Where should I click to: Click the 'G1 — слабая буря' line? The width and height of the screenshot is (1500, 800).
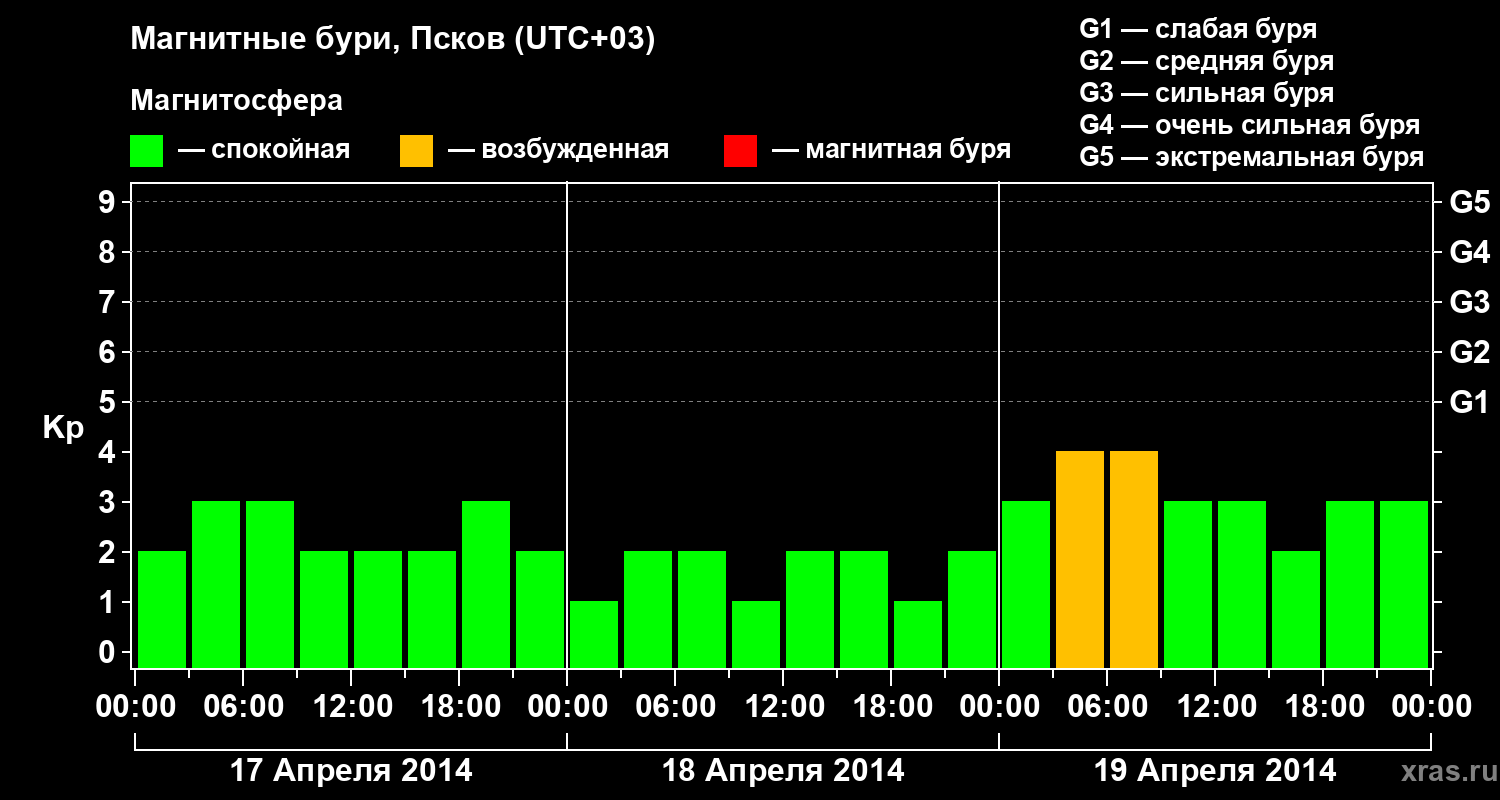click(x=1198, y=28)
